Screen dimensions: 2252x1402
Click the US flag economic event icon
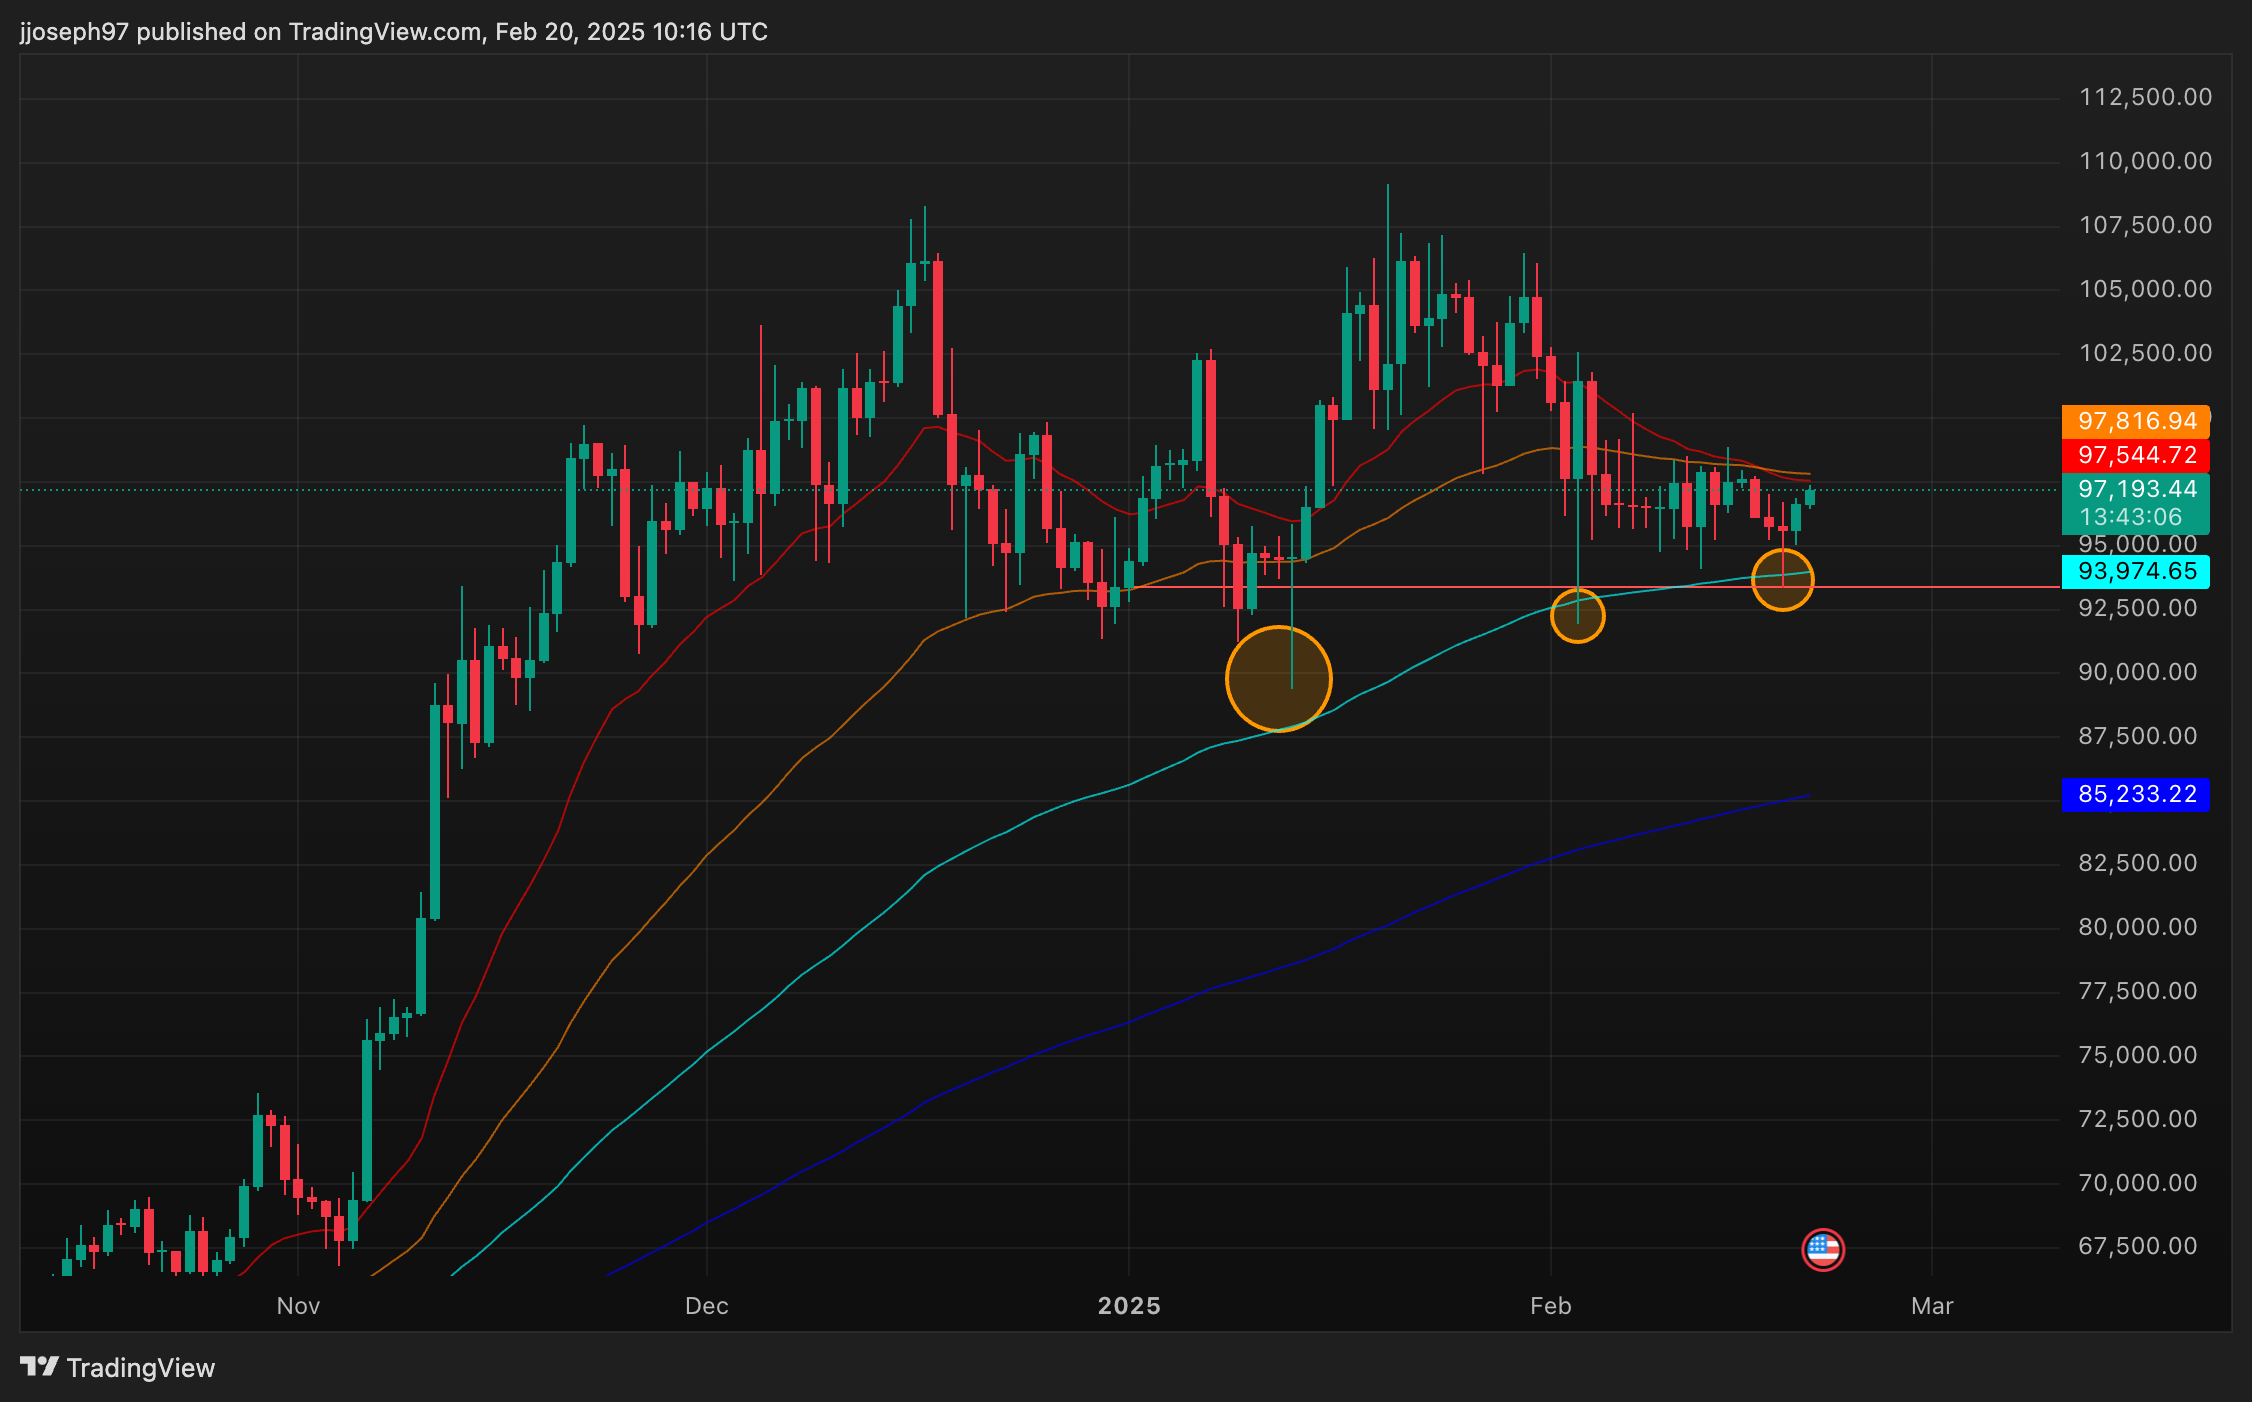tap(1822, 1249)
